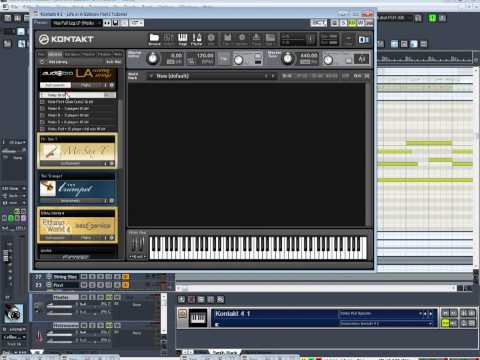This screenshot has height=360, width=480.
Task: Click a key on the Kontakt virtual keyboard
Action: pos(258,247)
